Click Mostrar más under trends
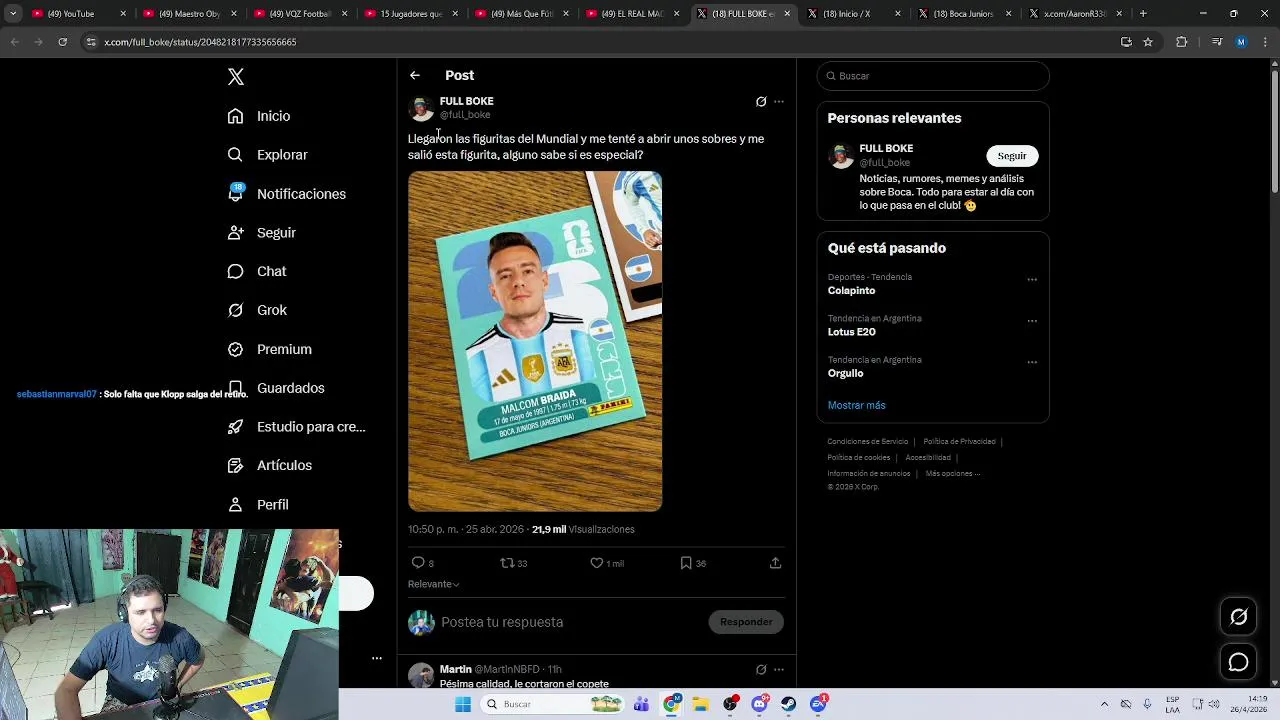Viewport: 1280px width, 720px height. click(856, 405)
